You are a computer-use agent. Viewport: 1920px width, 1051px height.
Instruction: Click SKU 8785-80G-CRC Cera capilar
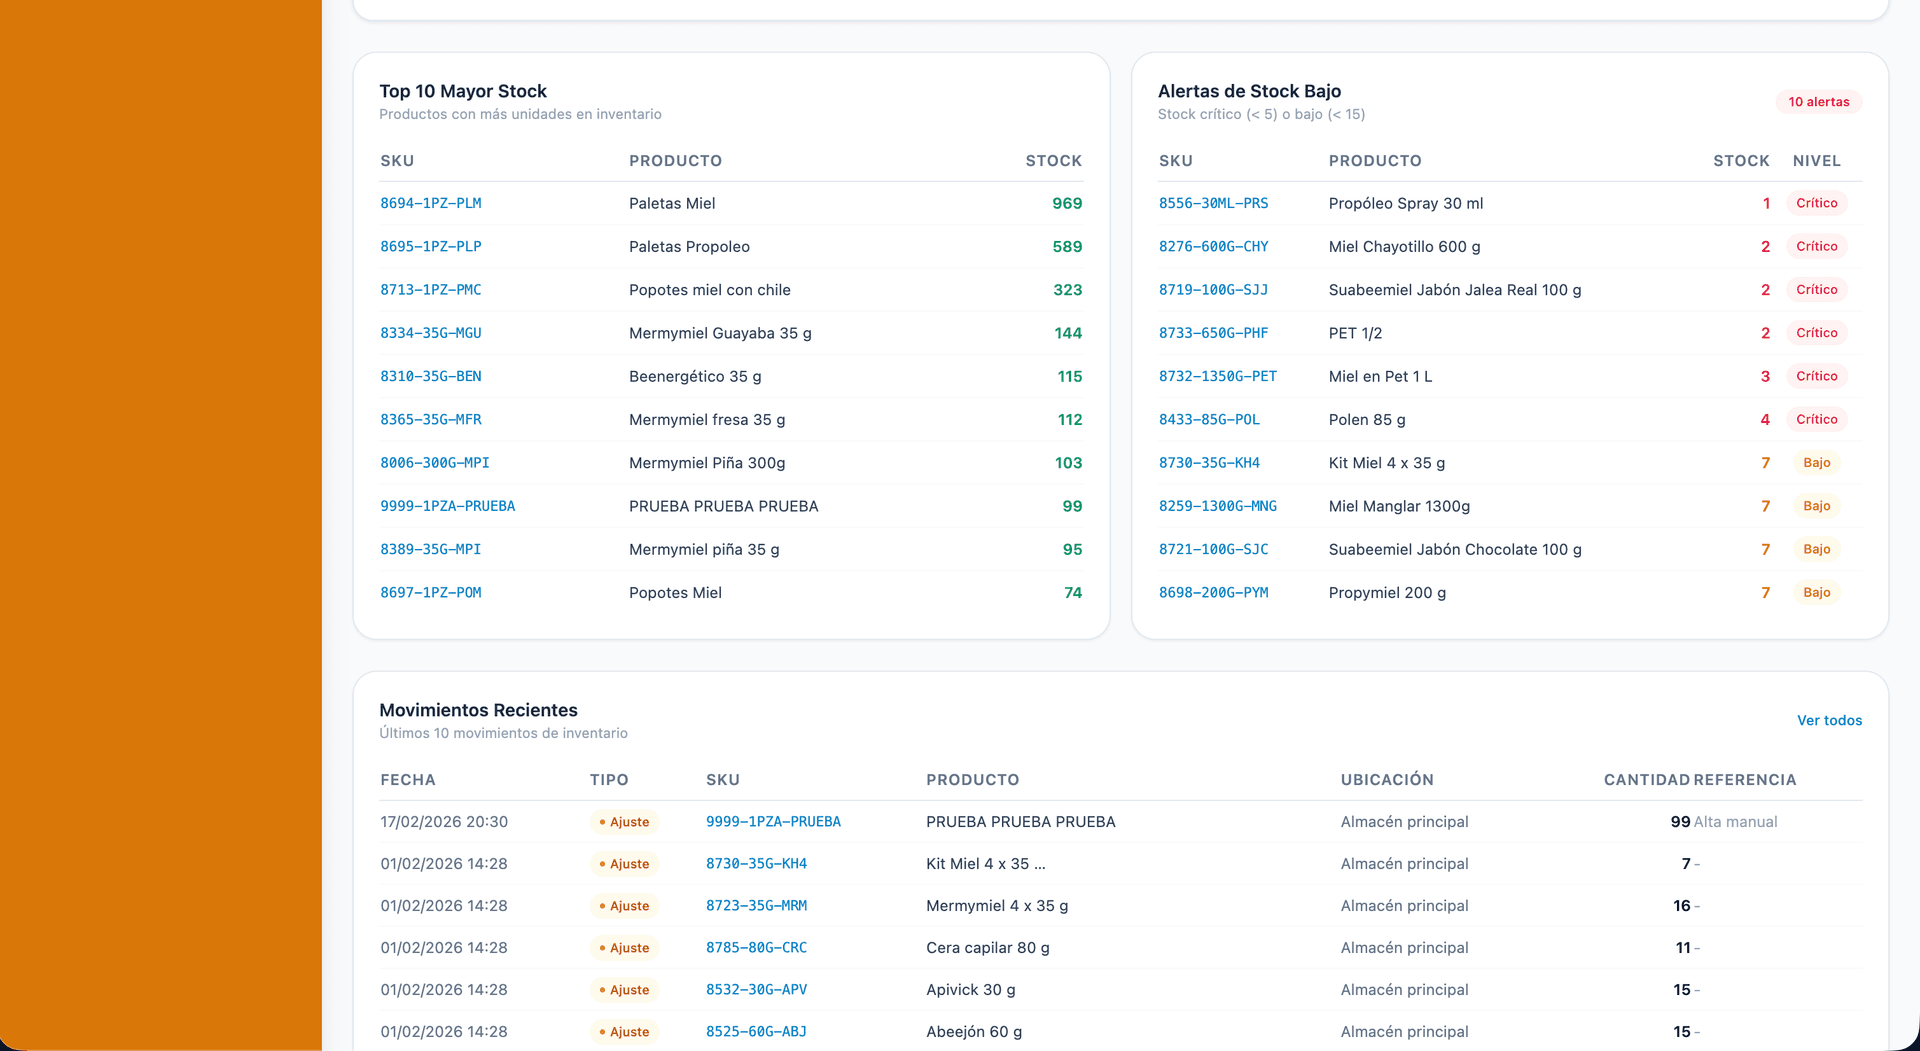[x=756, y=948]
